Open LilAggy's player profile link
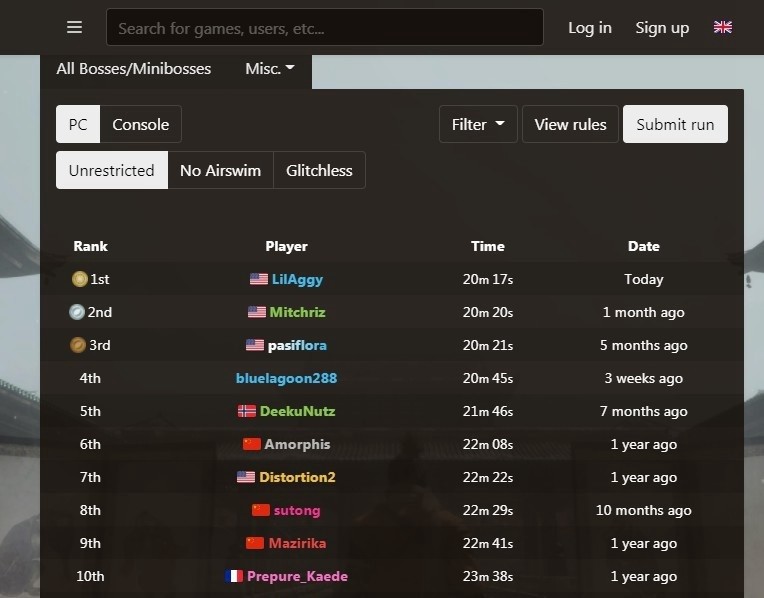 click(x=297, y=279)
